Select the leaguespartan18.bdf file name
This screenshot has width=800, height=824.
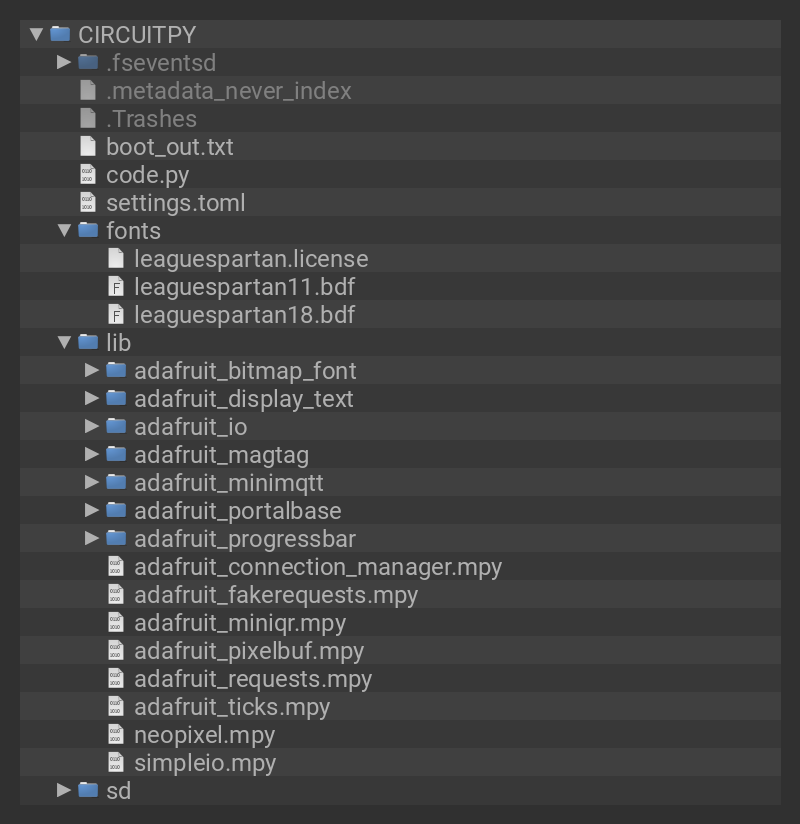244,315
